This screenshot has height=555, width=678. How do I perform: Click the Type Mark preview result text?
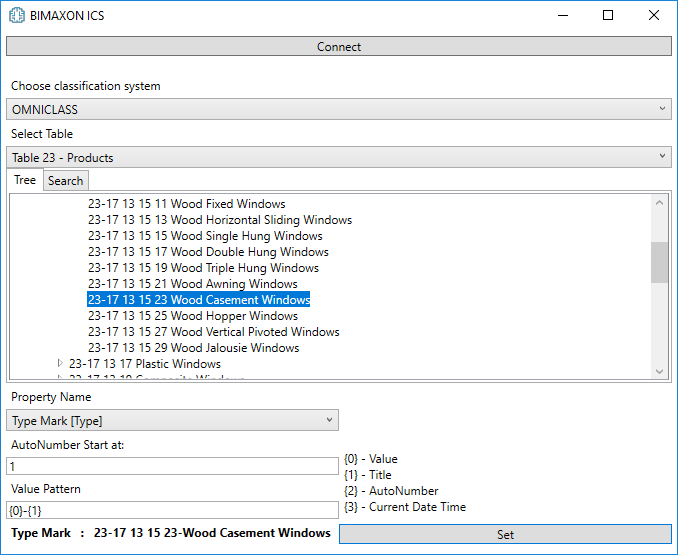(x=212, y=533)
